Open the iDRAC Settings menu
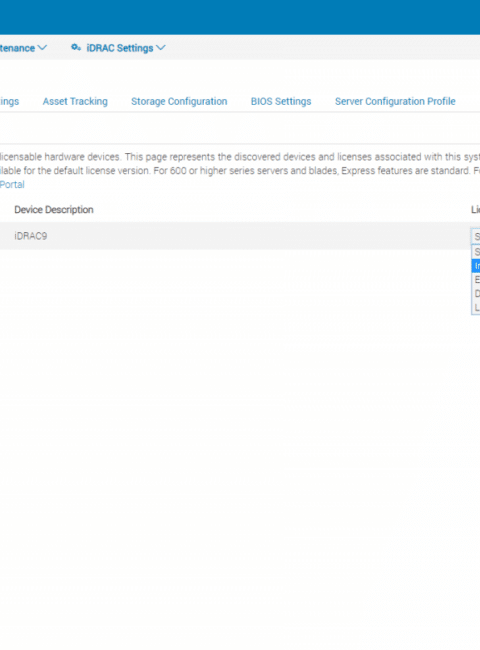The height and width of the screenshot is (650, 480). pos(118,48)
